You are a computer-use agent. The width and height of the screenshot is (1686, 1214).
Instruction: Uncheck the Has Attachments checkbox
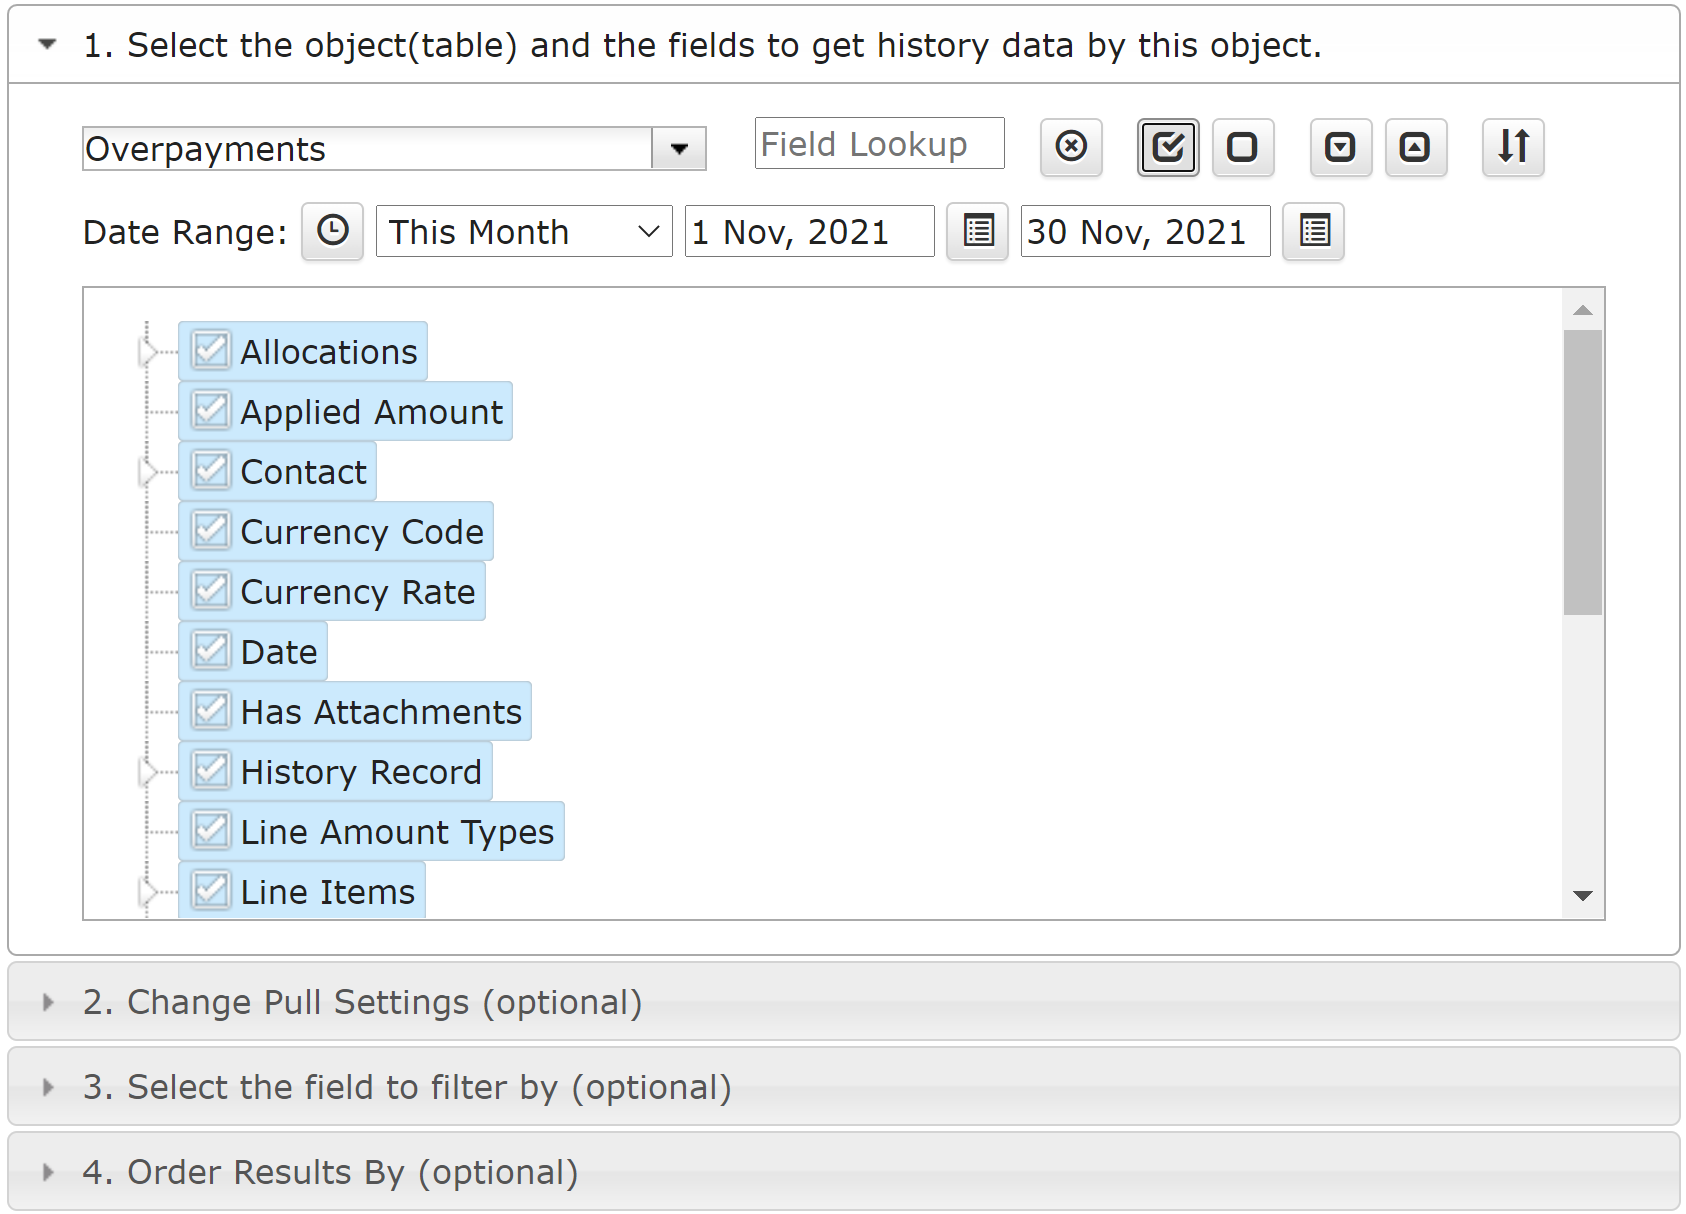click(x=211, y=711)
